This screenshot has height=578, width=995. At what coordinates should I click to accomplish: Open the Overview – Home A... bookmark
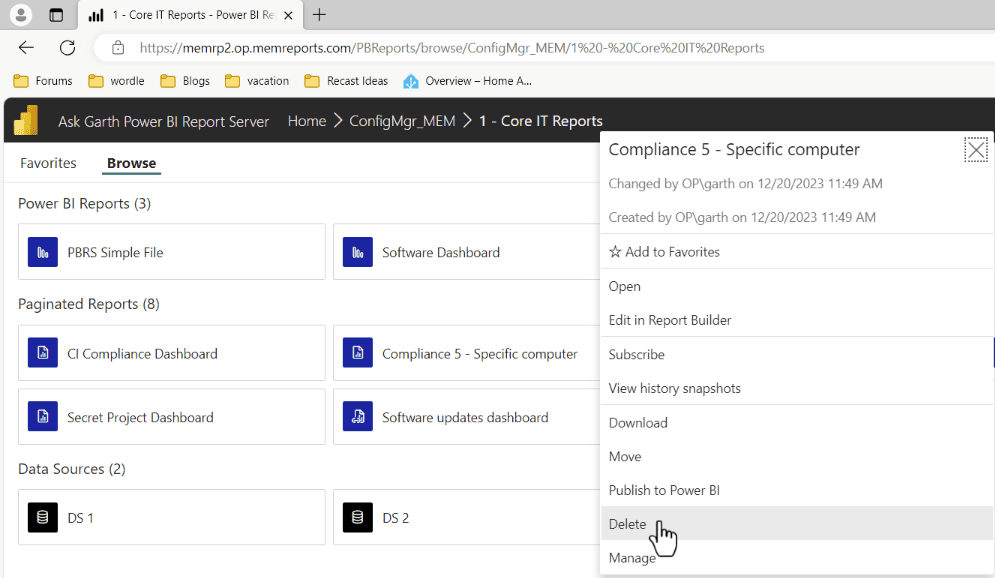click(x=468, y=81)
